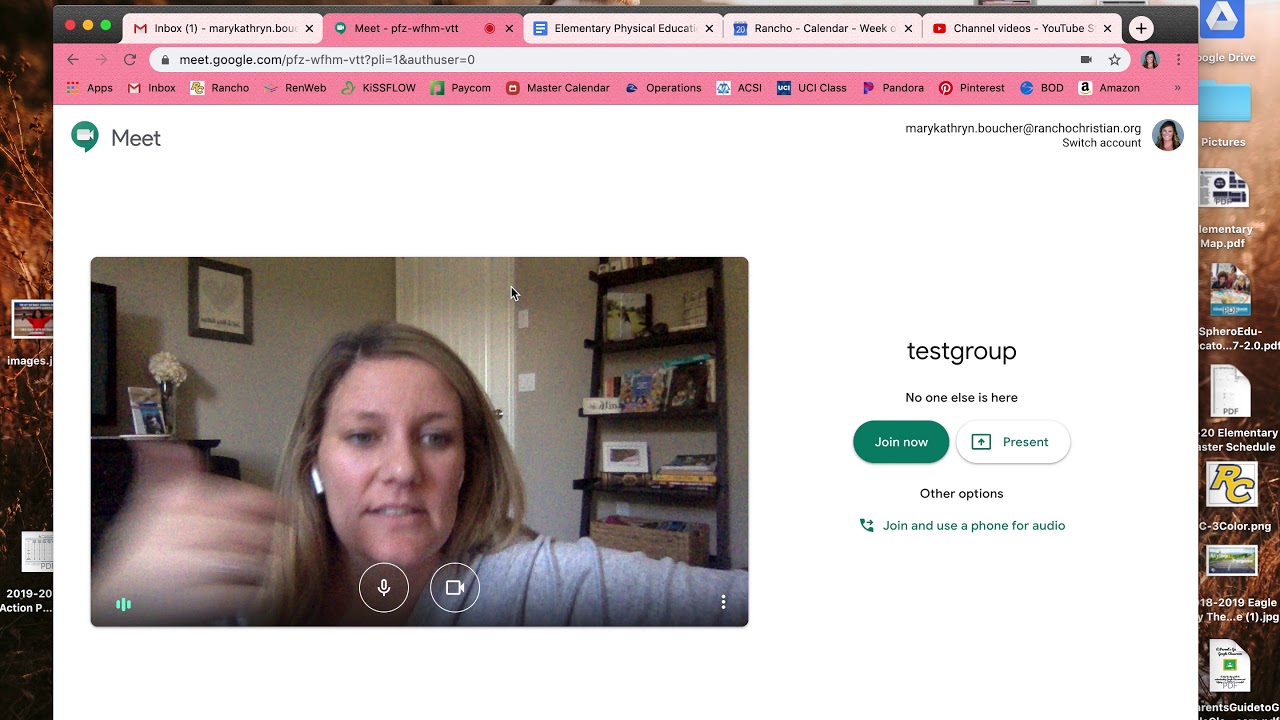Close the Gmail Inbox tab
This screenshot has height=720, width=1280.
pos(309,29)
